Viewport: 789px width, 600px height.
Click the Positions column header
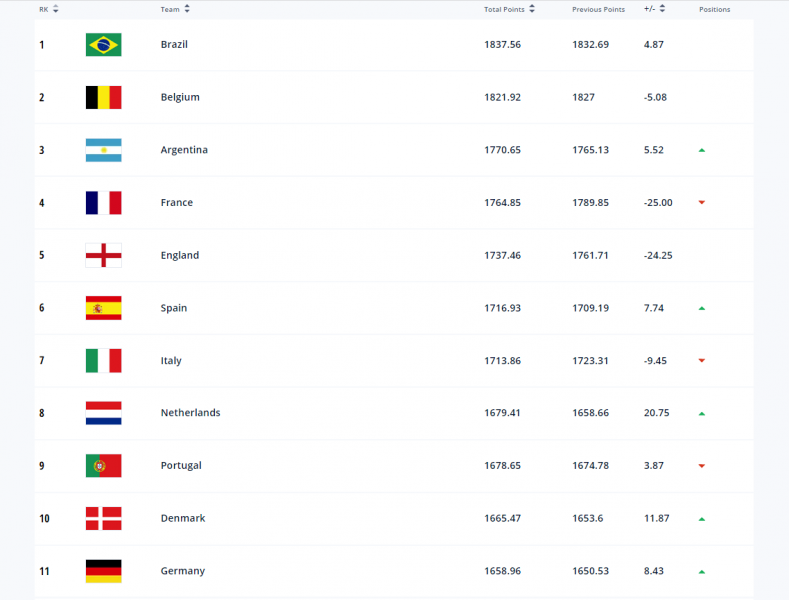tap(715, 10)
